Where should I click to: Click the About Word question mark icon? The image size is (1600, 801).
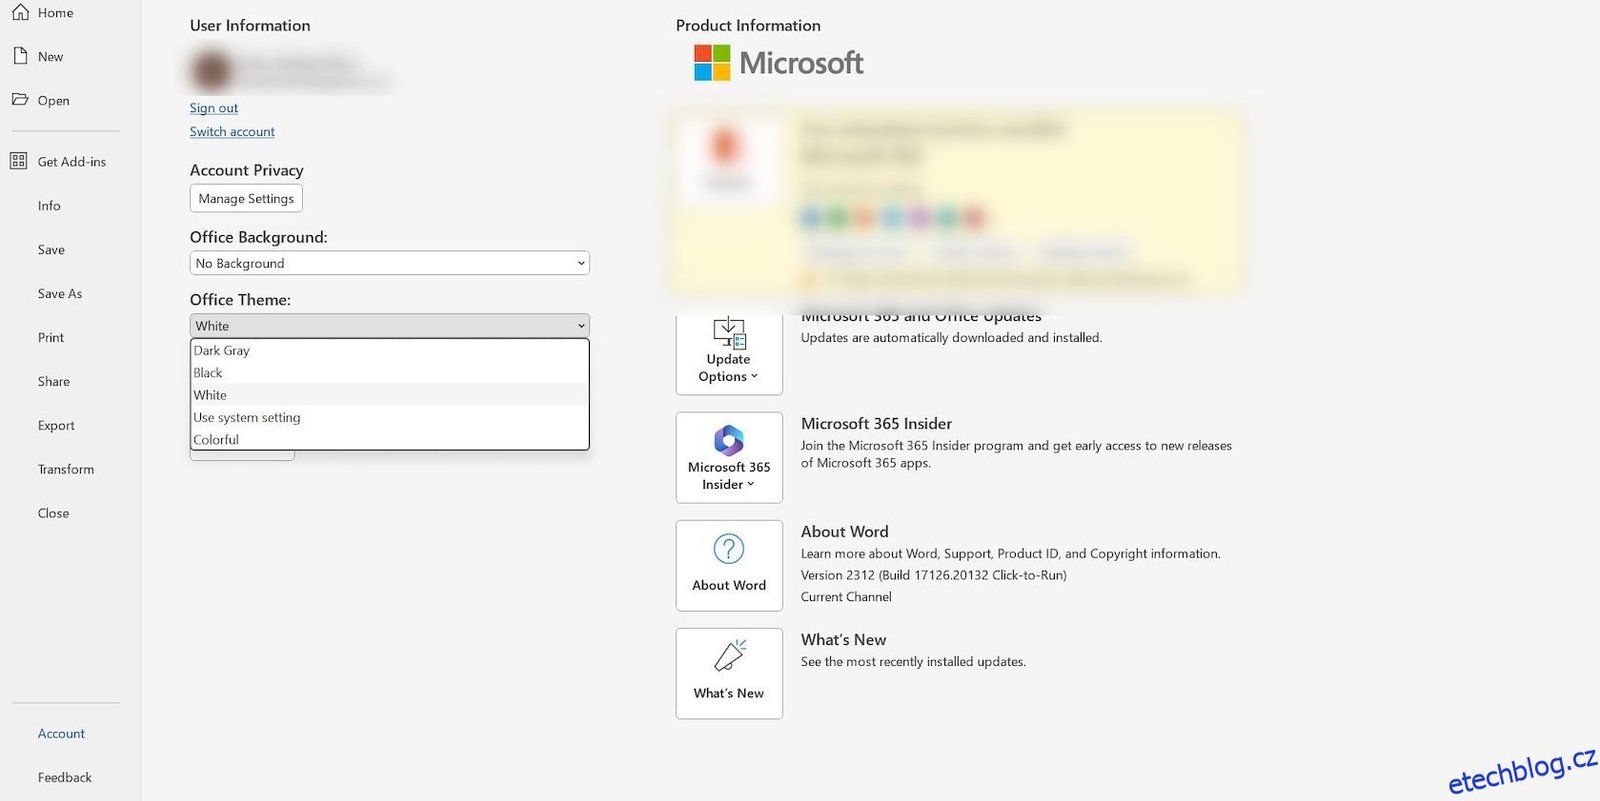tap(729, 549)
